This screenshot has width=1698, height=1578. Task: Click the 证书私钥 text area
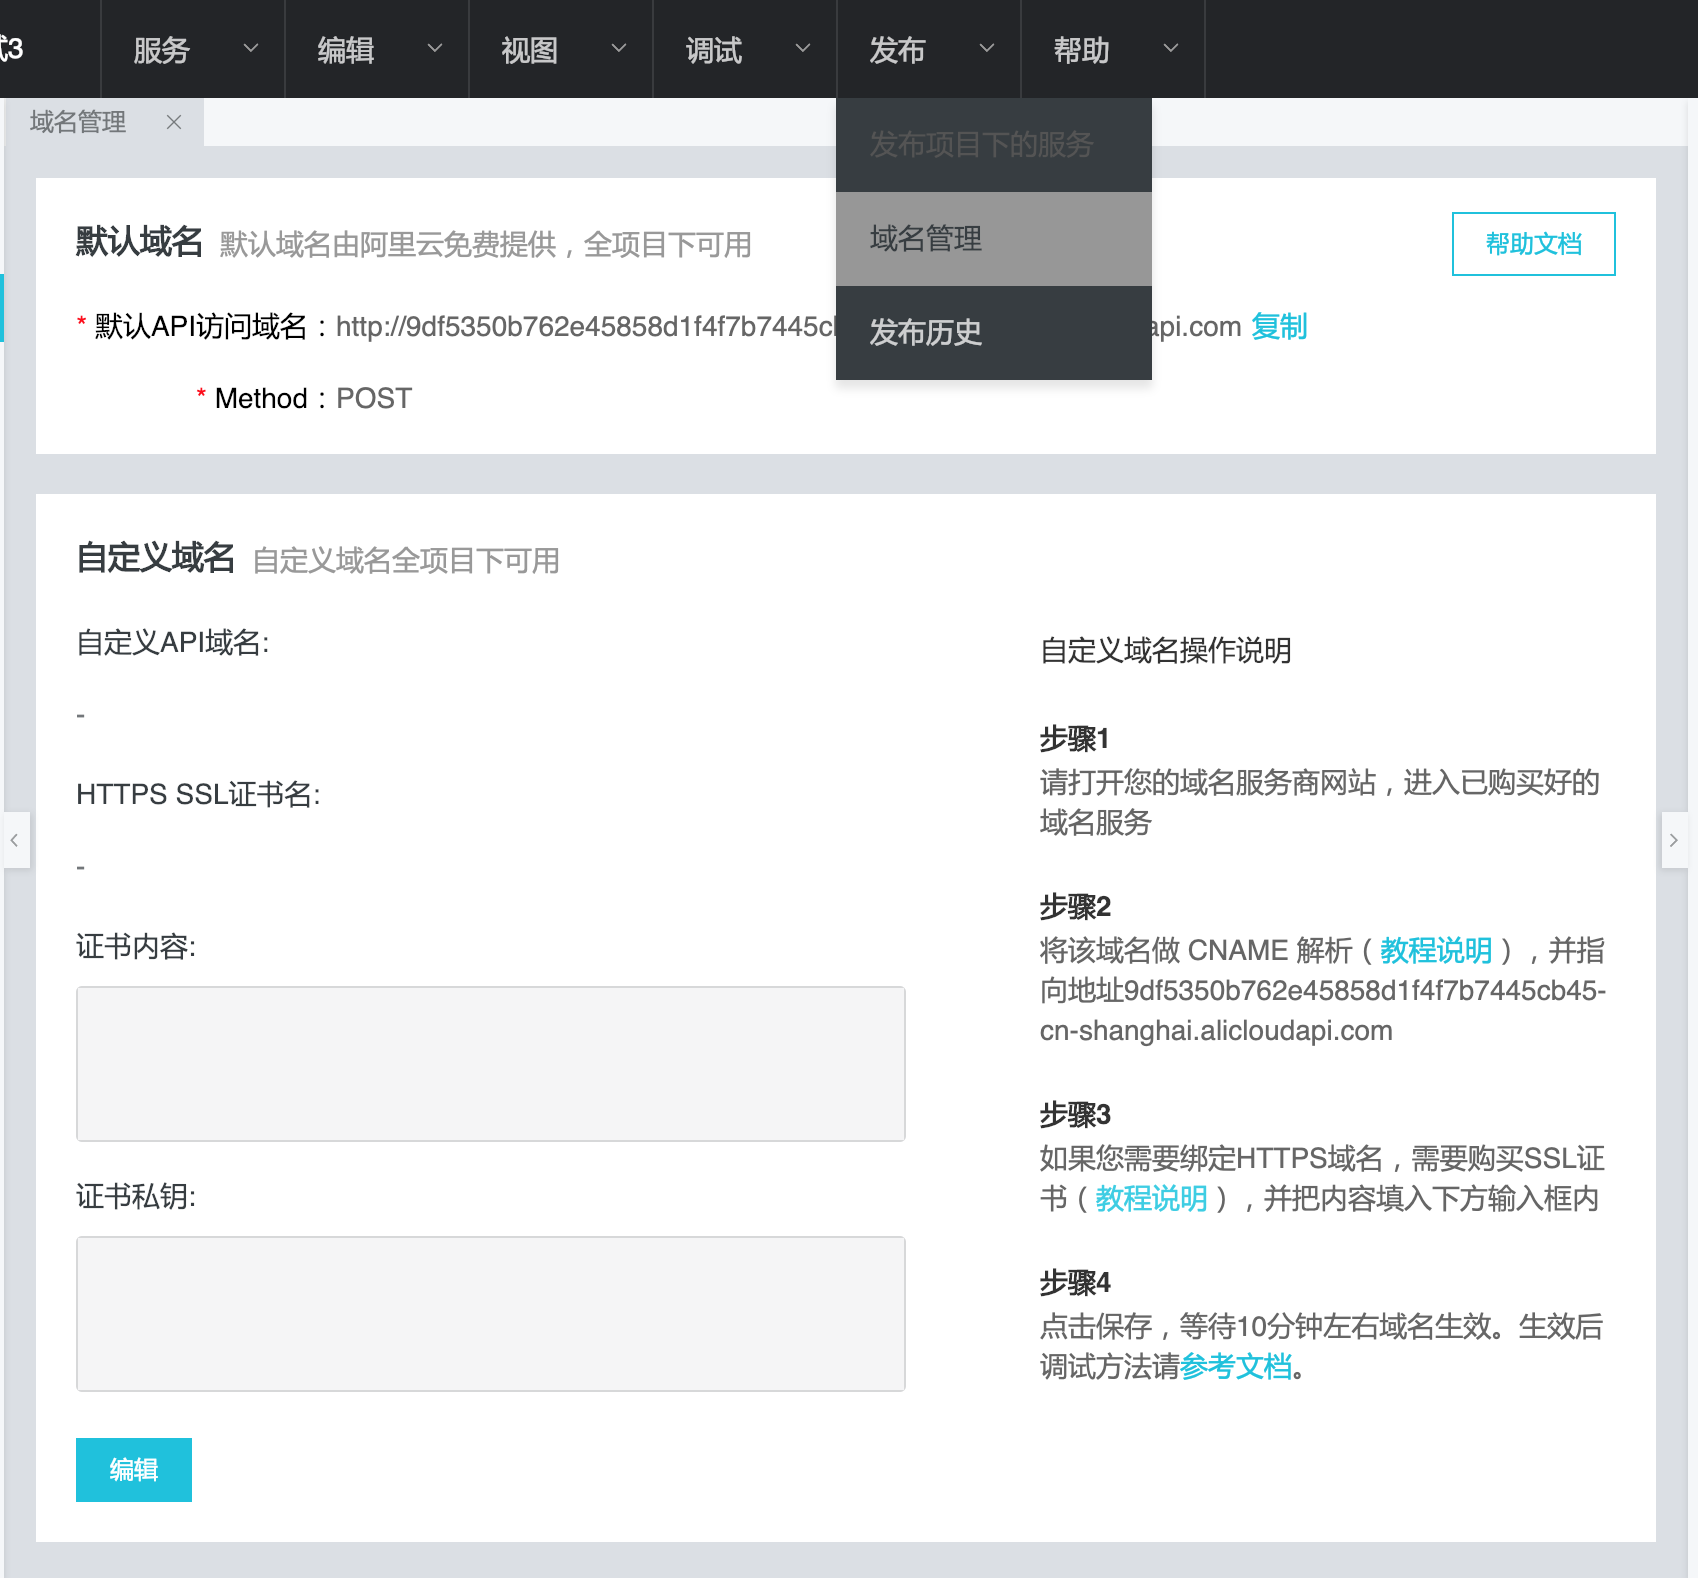coord(491,1314)
